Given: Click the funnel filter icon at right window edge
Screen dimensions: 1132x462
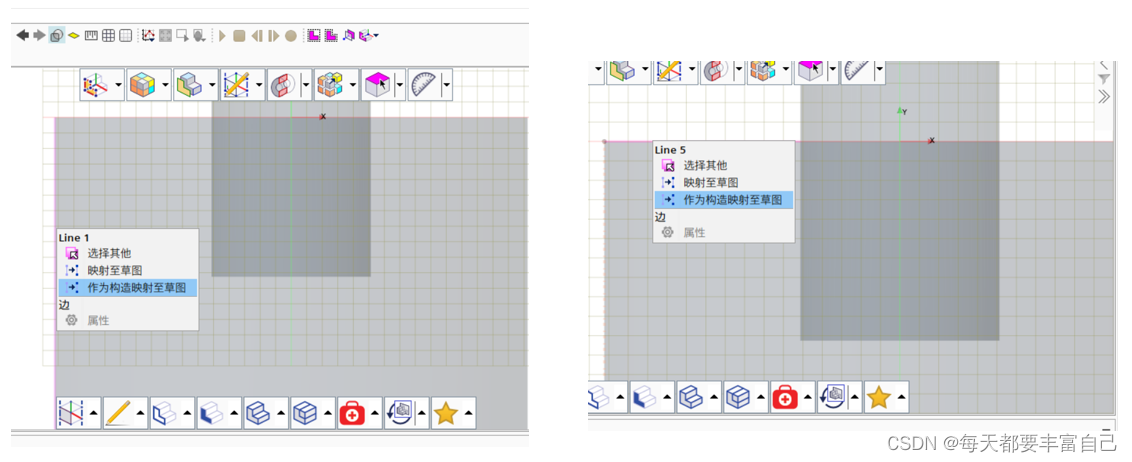Looking at the screenshot, I should [x=1104, y=79].
